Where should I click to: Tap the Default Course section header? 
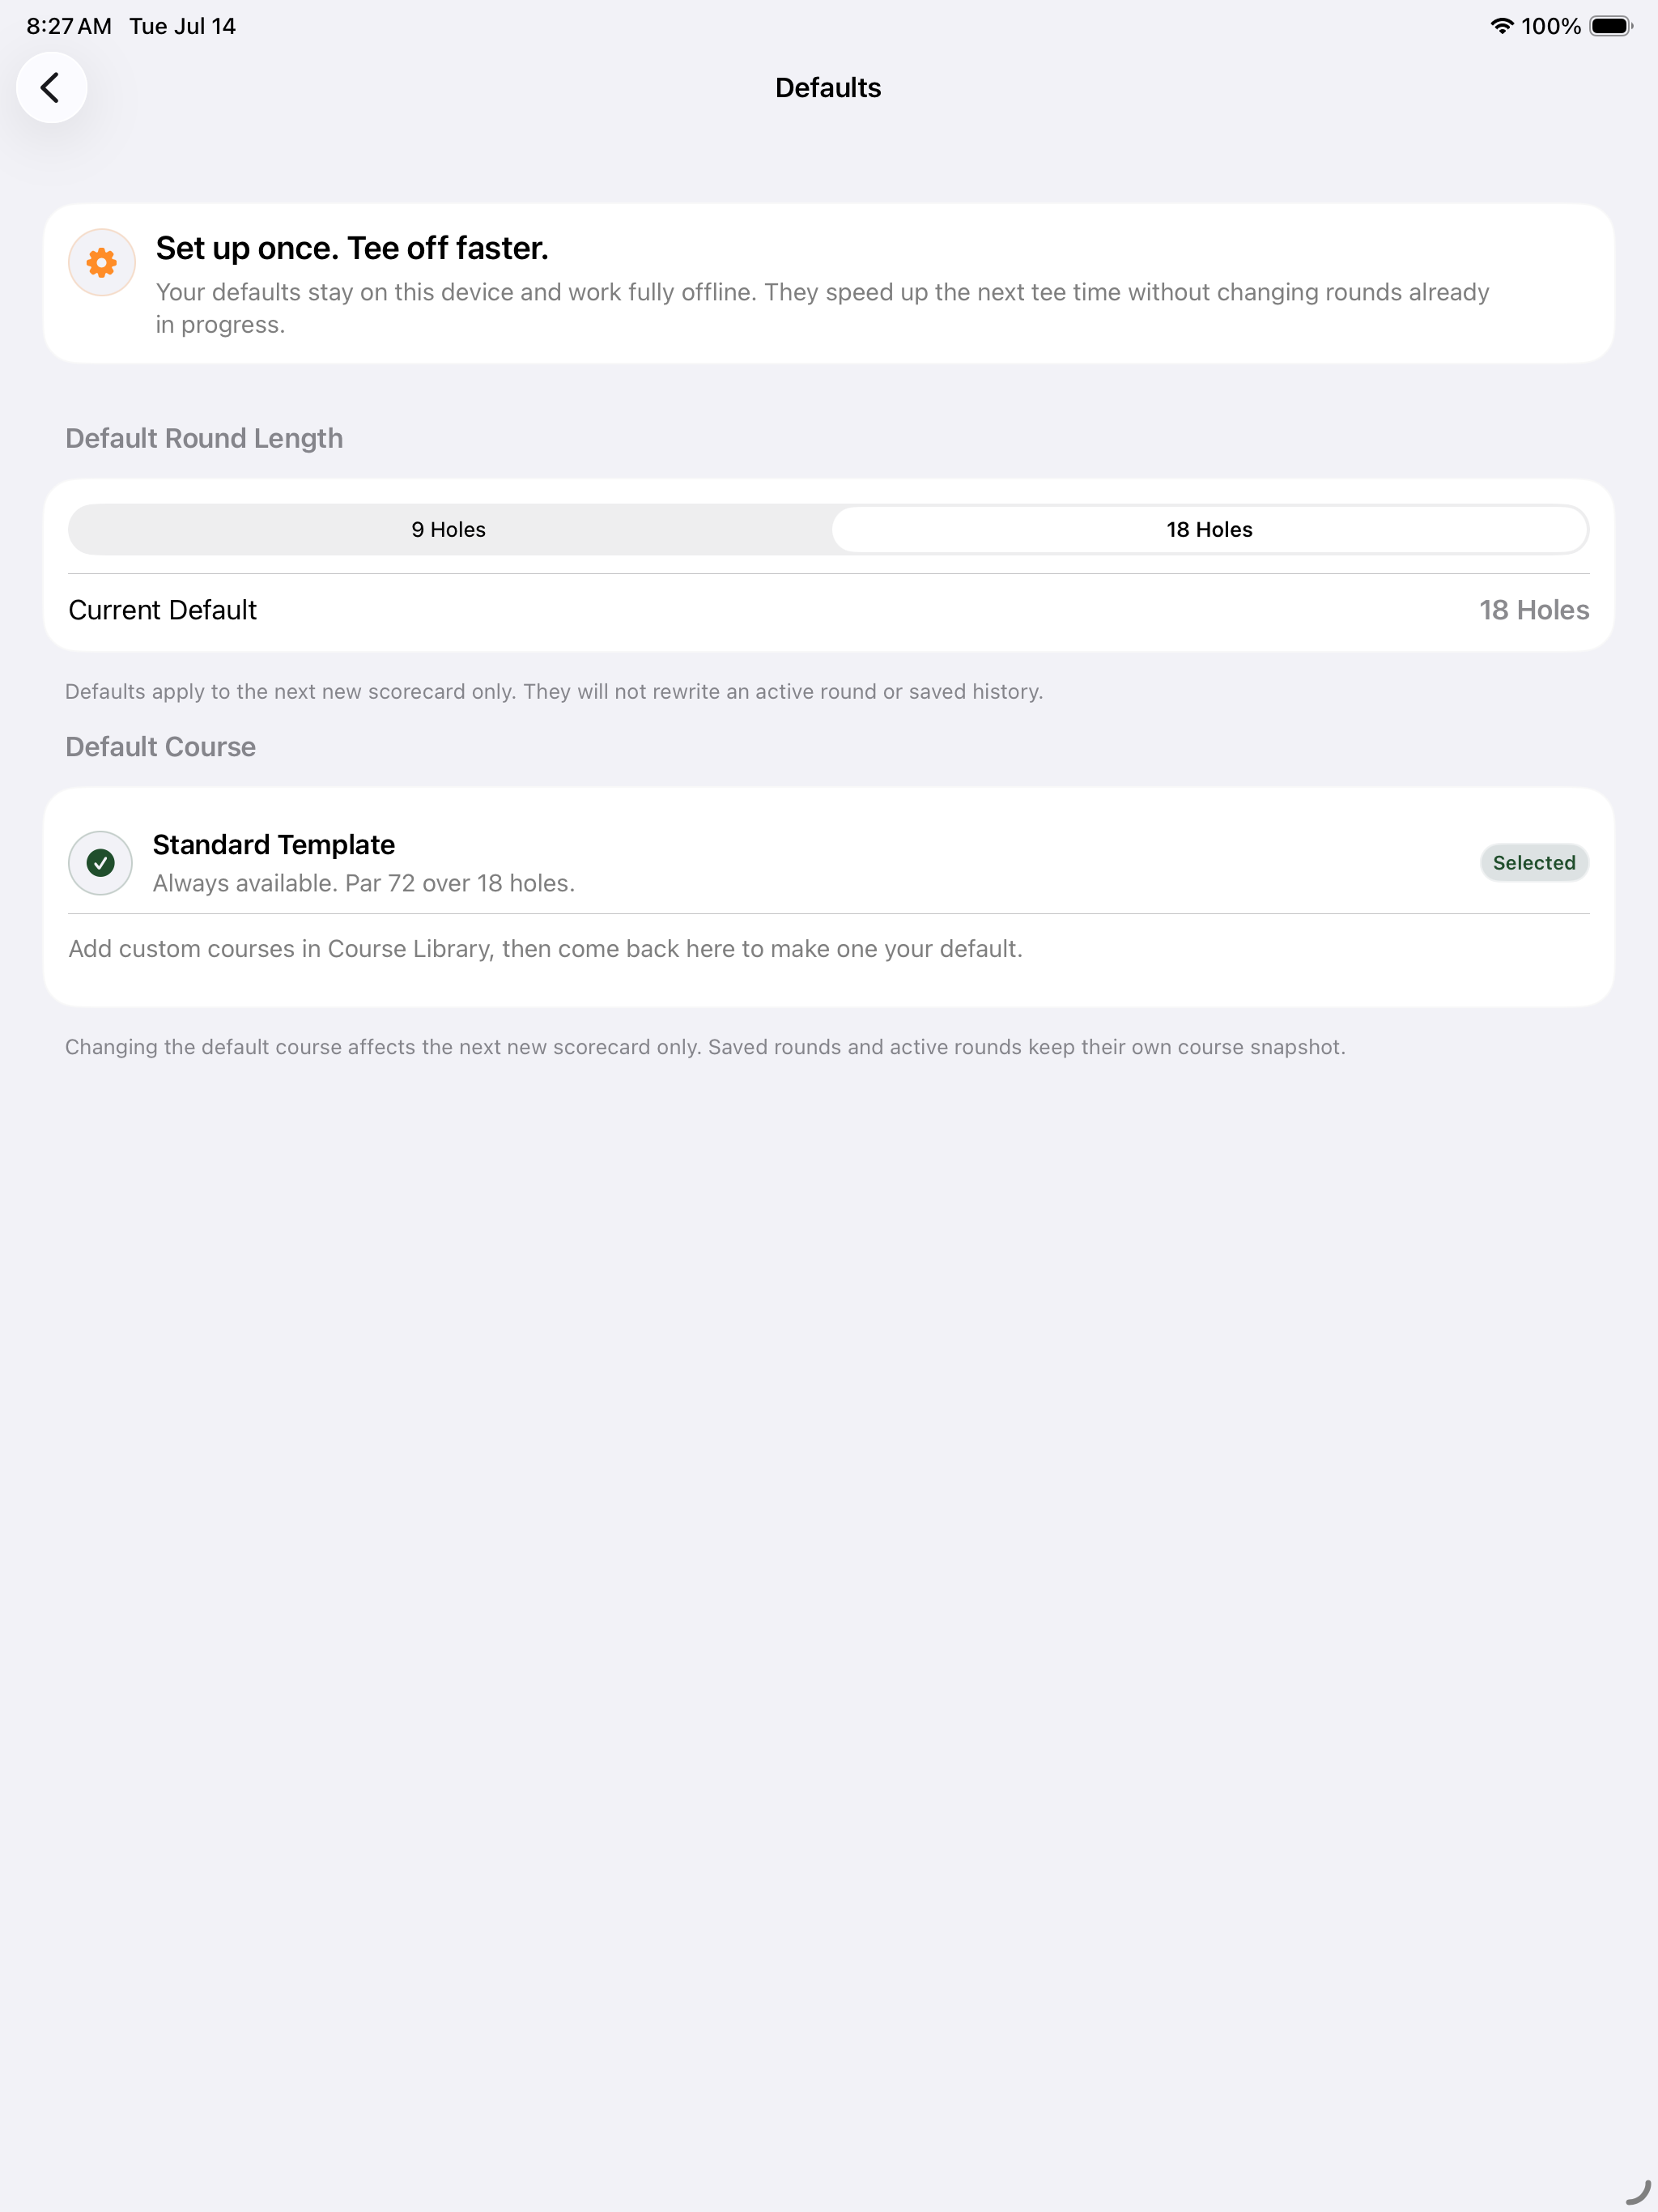click(x=160, y=747)
